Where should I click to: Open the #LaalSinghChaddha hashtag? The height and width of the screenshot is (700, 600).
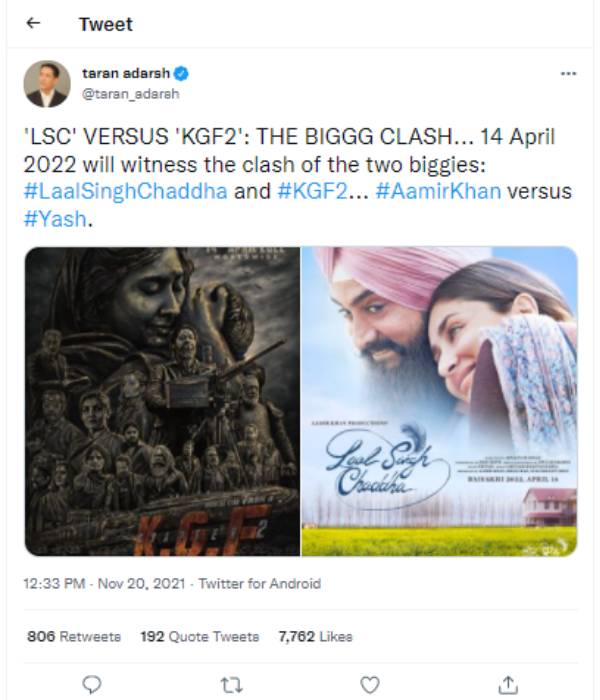125,191
